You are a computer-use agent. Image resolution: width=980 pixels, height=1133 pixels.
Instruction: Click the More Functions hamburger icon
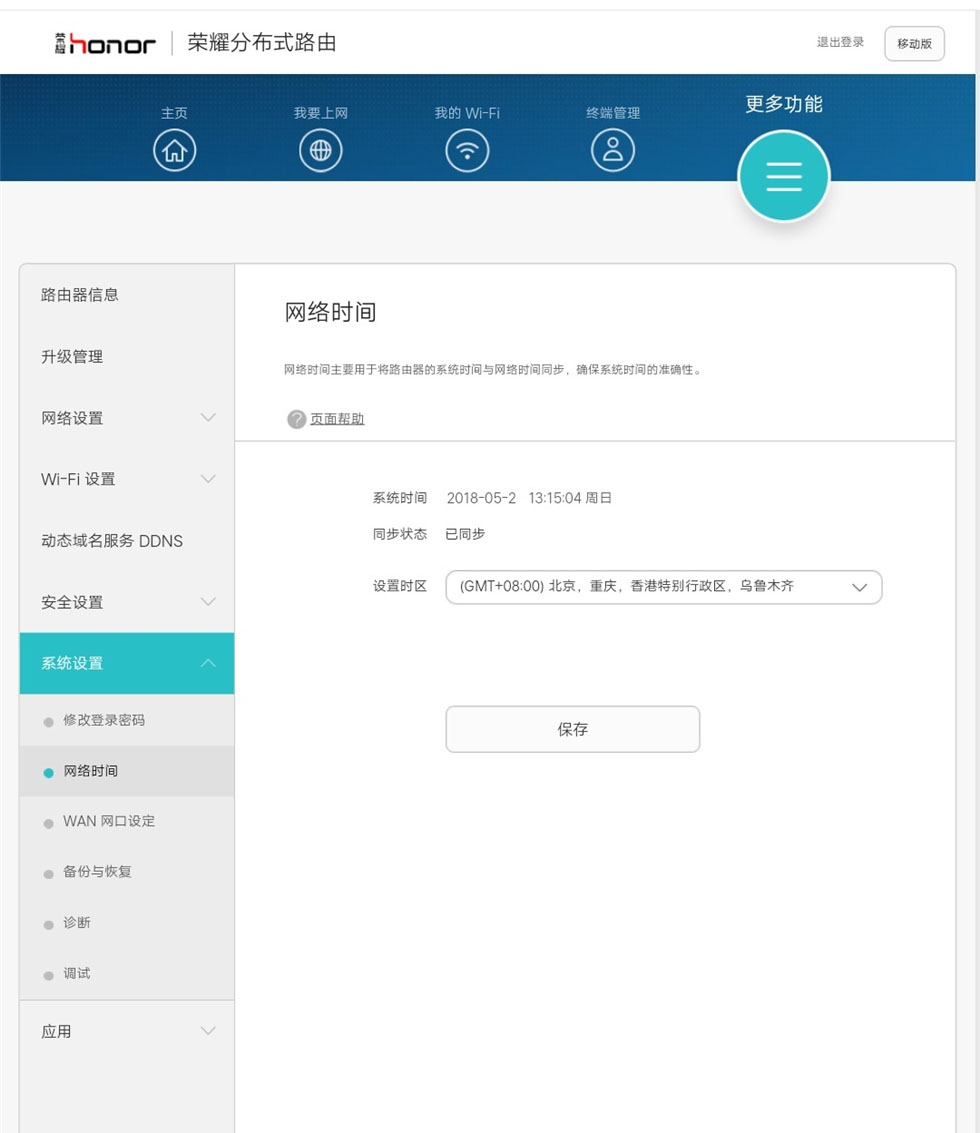783,176
